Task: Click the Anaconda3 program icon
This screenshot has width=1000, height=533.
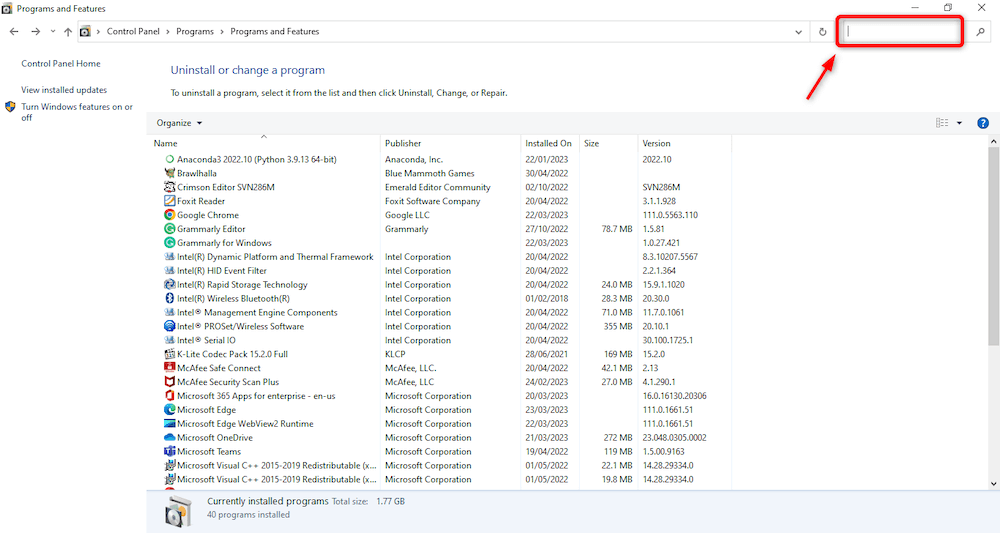Action: click(170, 159)
